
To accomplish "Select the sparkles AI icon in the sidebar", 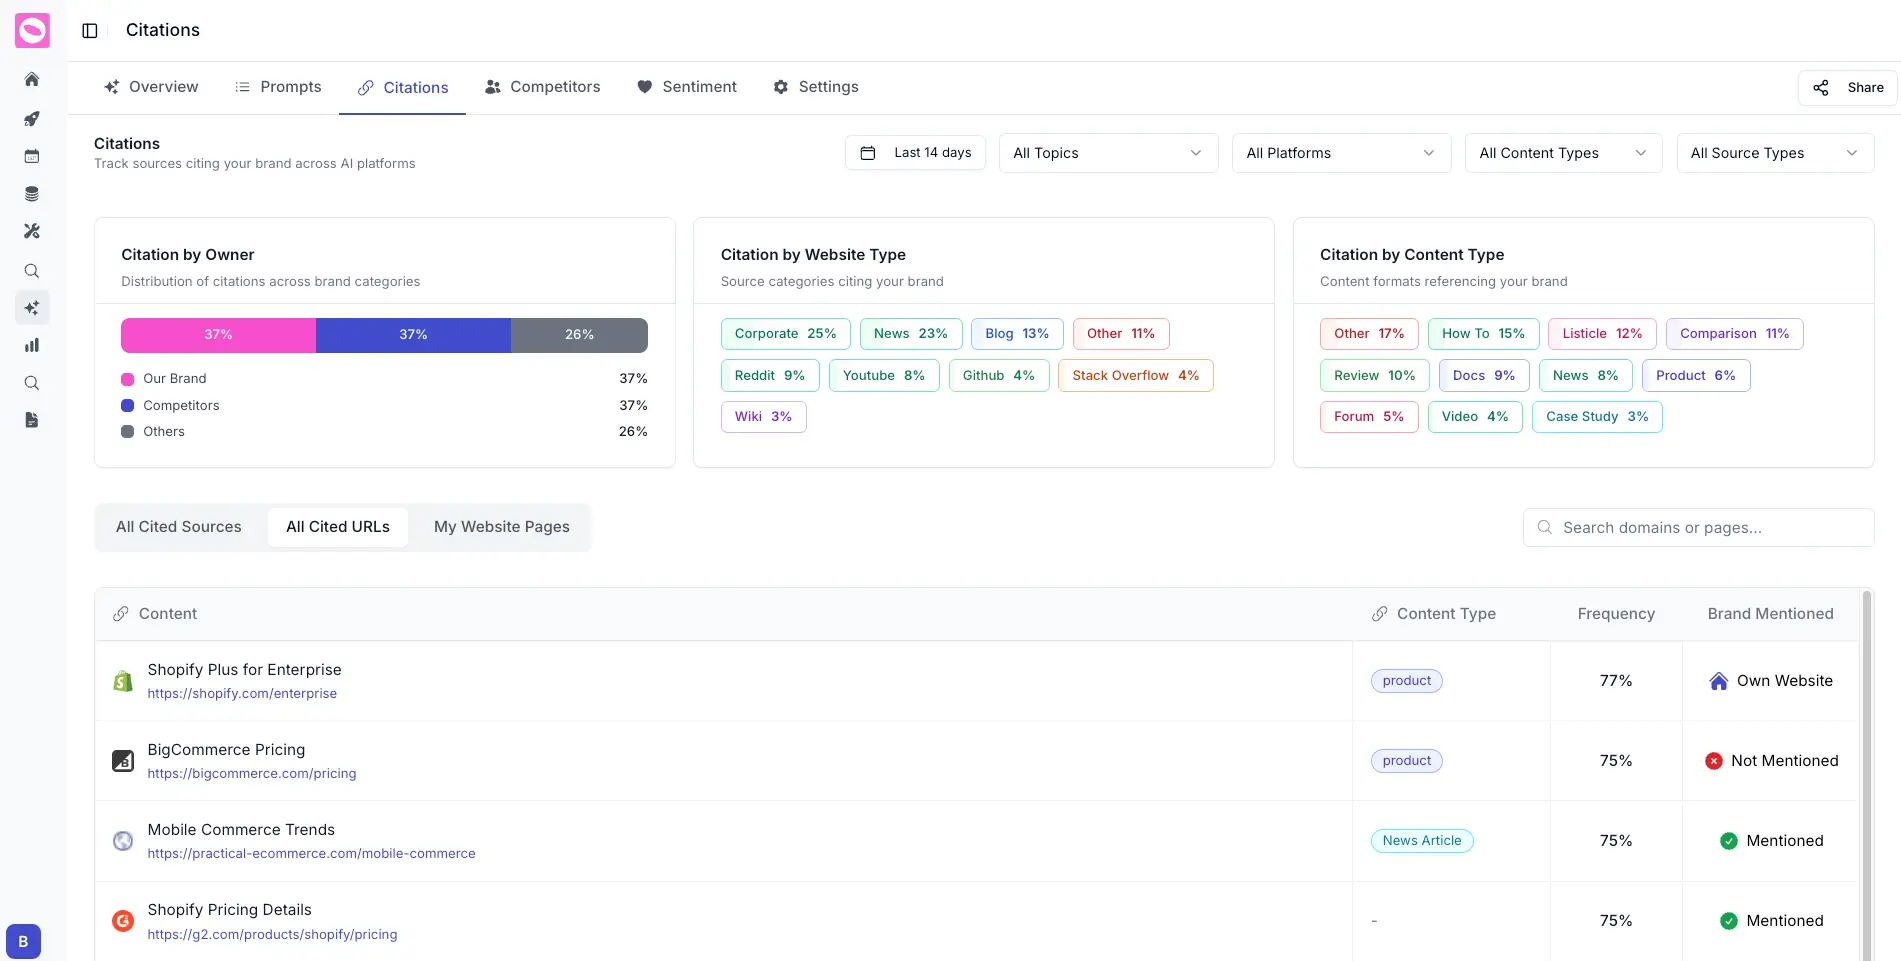I will [32, 307].
